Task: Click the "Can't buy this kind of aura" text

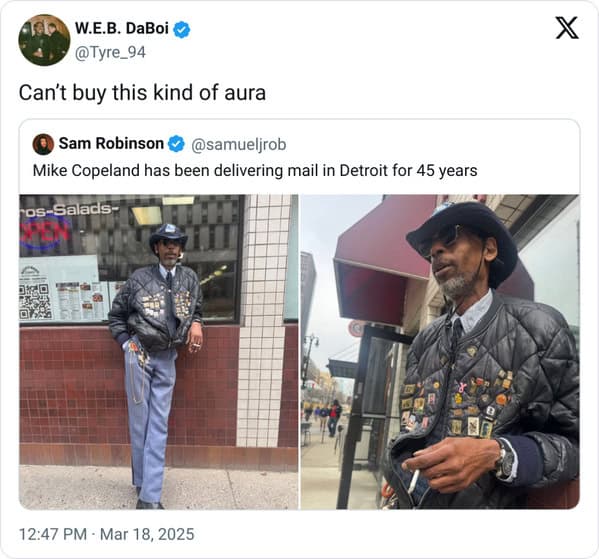Action: point(142,93)
